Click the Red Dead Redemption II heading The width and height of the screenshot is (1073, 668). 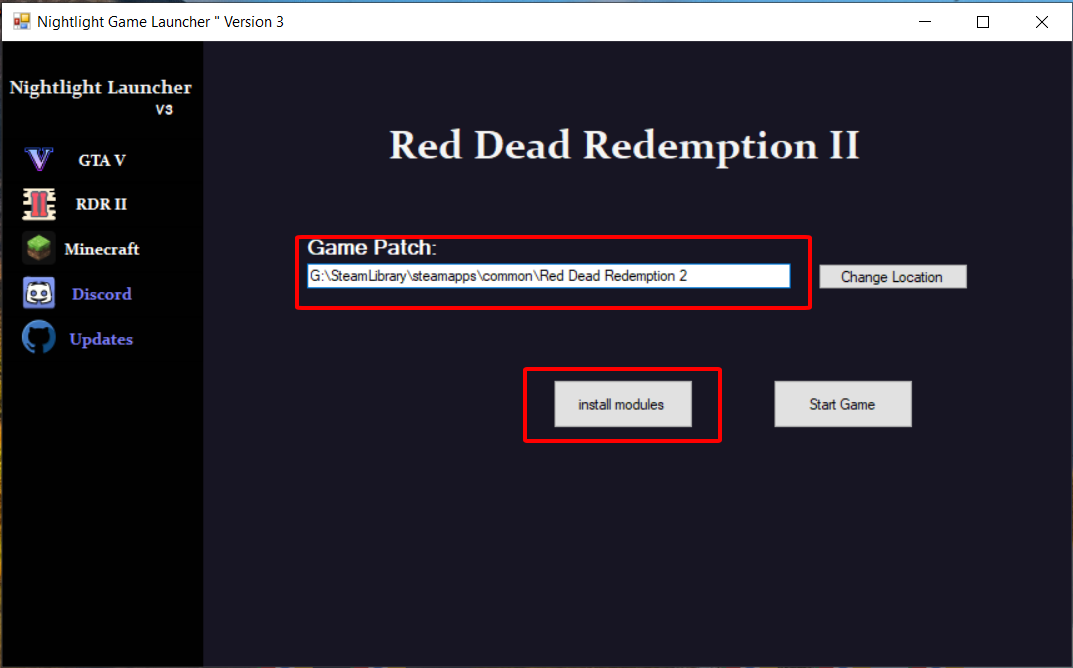click(624, 145)
